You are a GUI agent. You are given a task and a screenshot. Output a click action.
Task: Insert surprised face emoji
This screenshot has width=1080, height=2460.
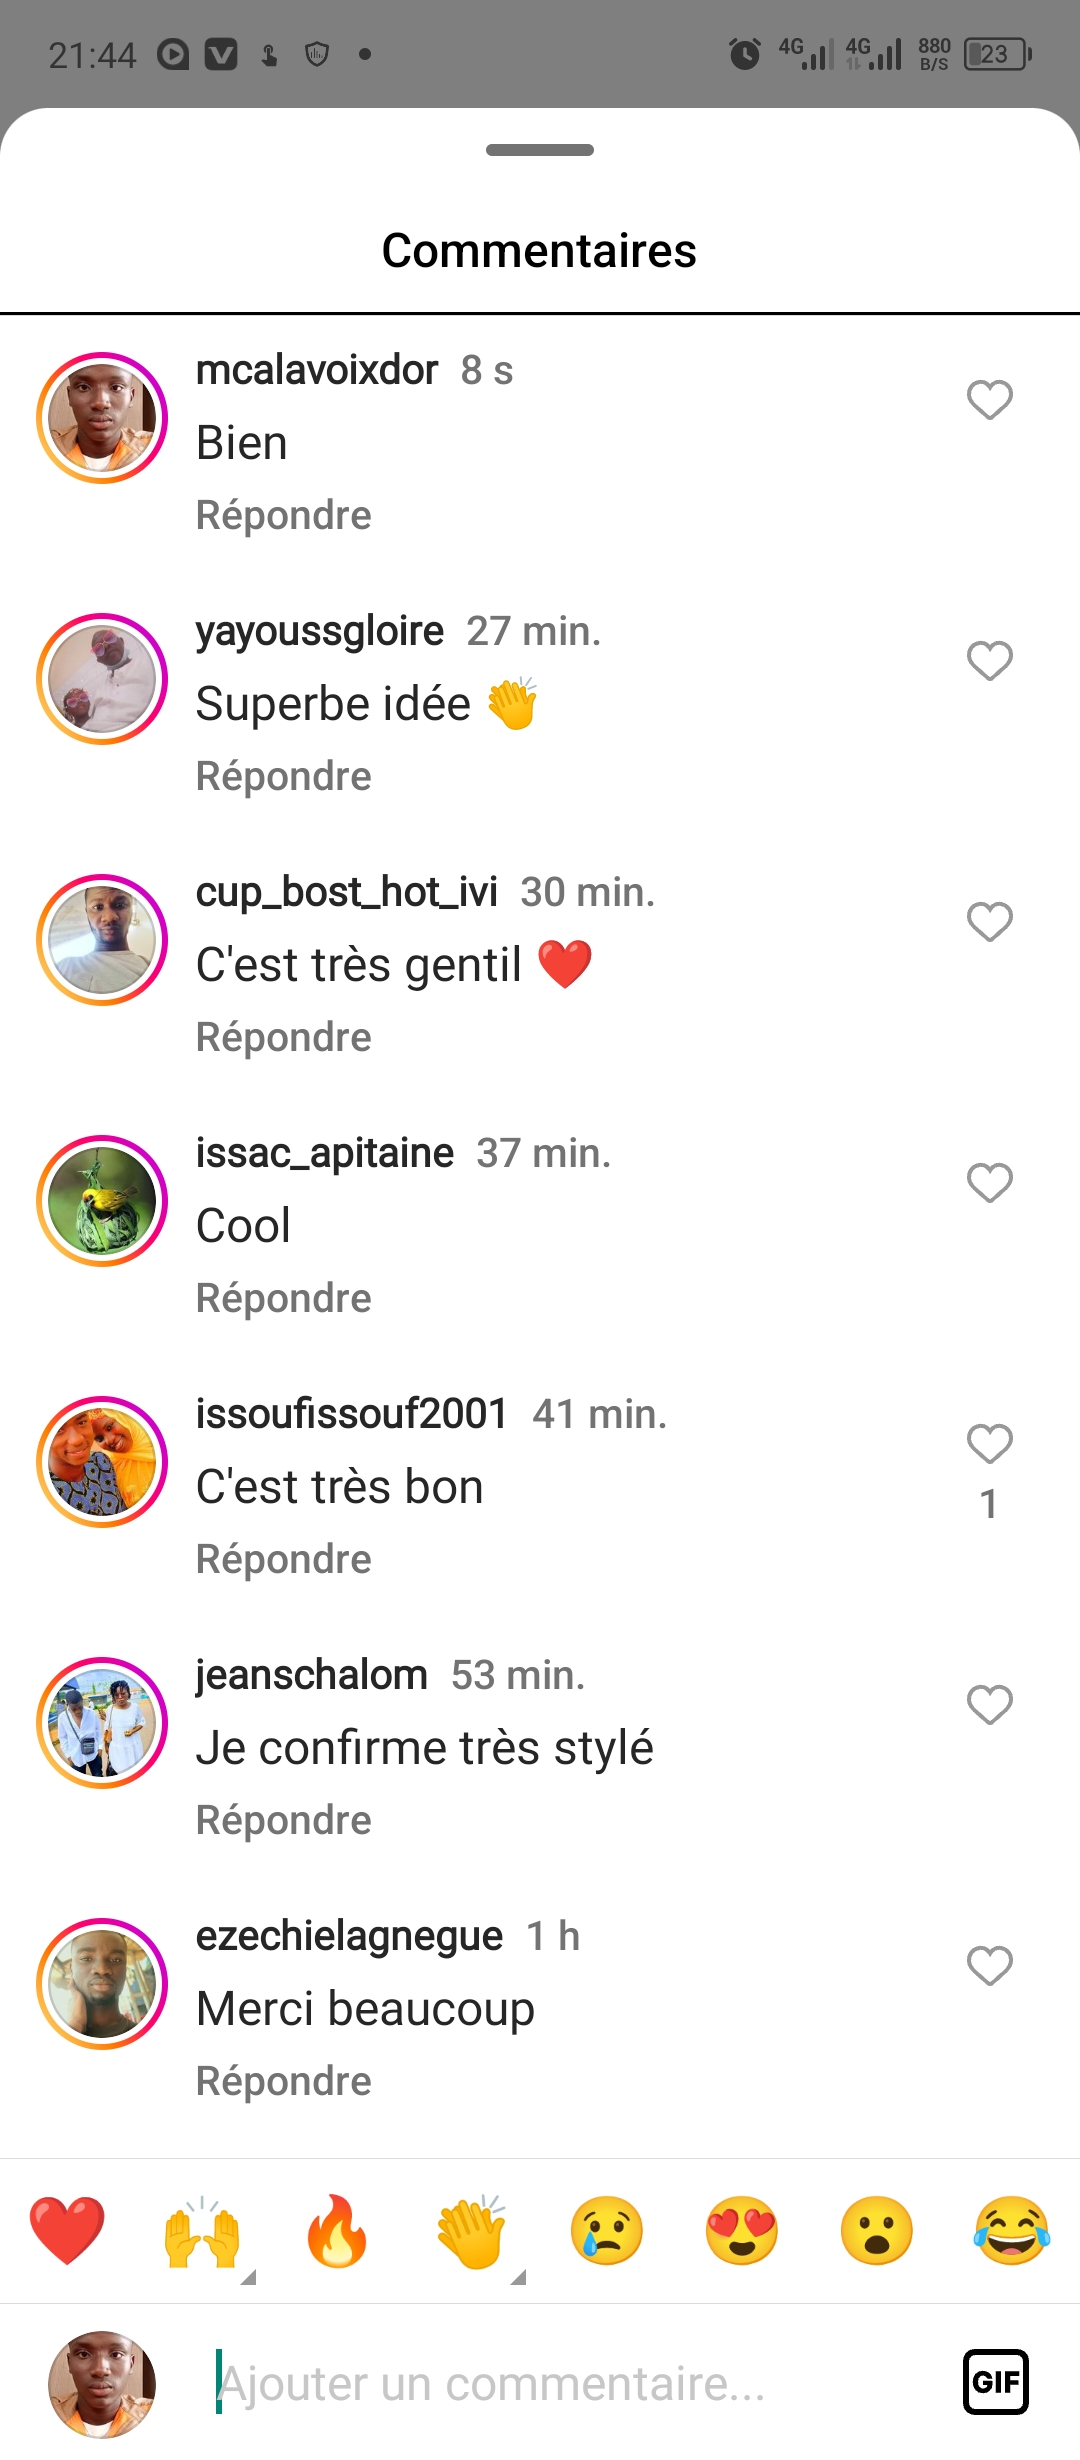tap(877, 2230)
